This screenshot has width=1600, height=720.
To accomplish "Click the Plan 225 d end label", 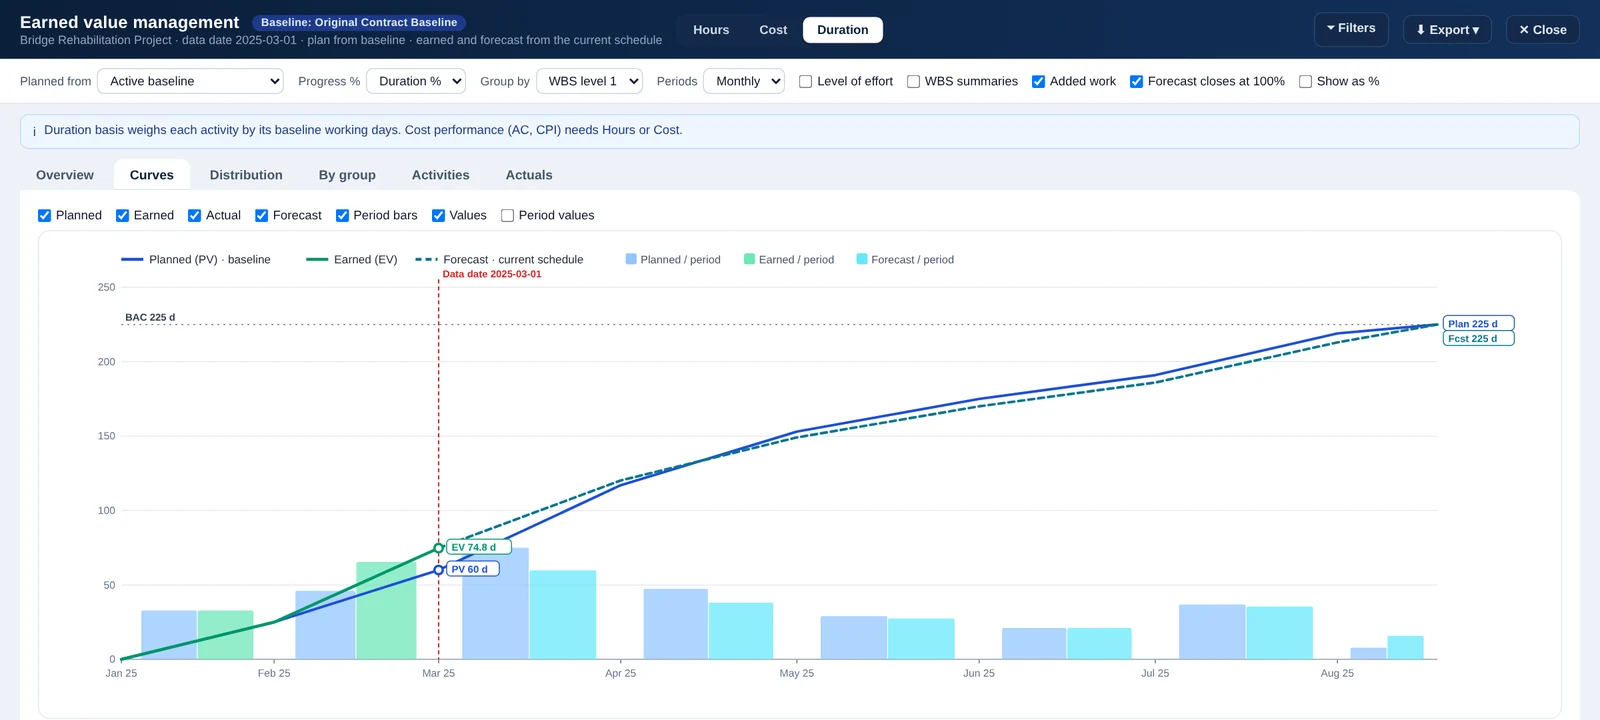I will click(x=1478, y=324).
